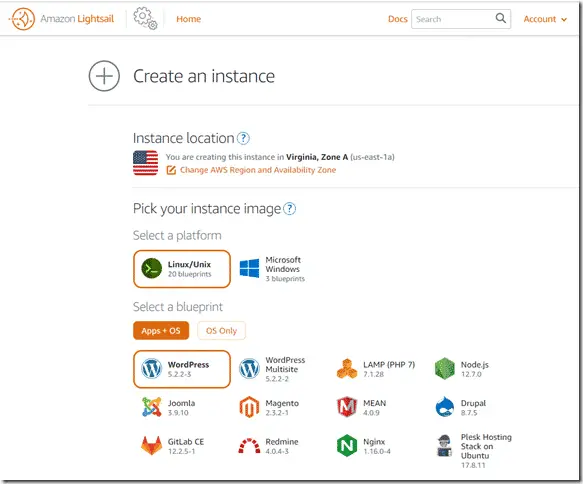The height and width of the screenshot is (484, 583).
Task: Select the Plesk Hosting Stack blueprint icon
Action: click(x=445, y=446)
